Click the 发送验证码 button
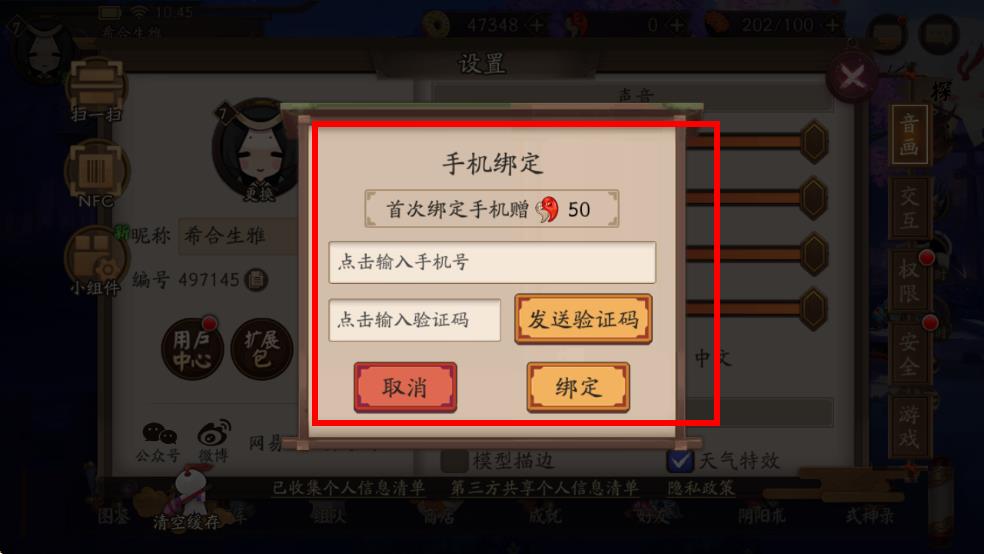 [x=583, y=319]
